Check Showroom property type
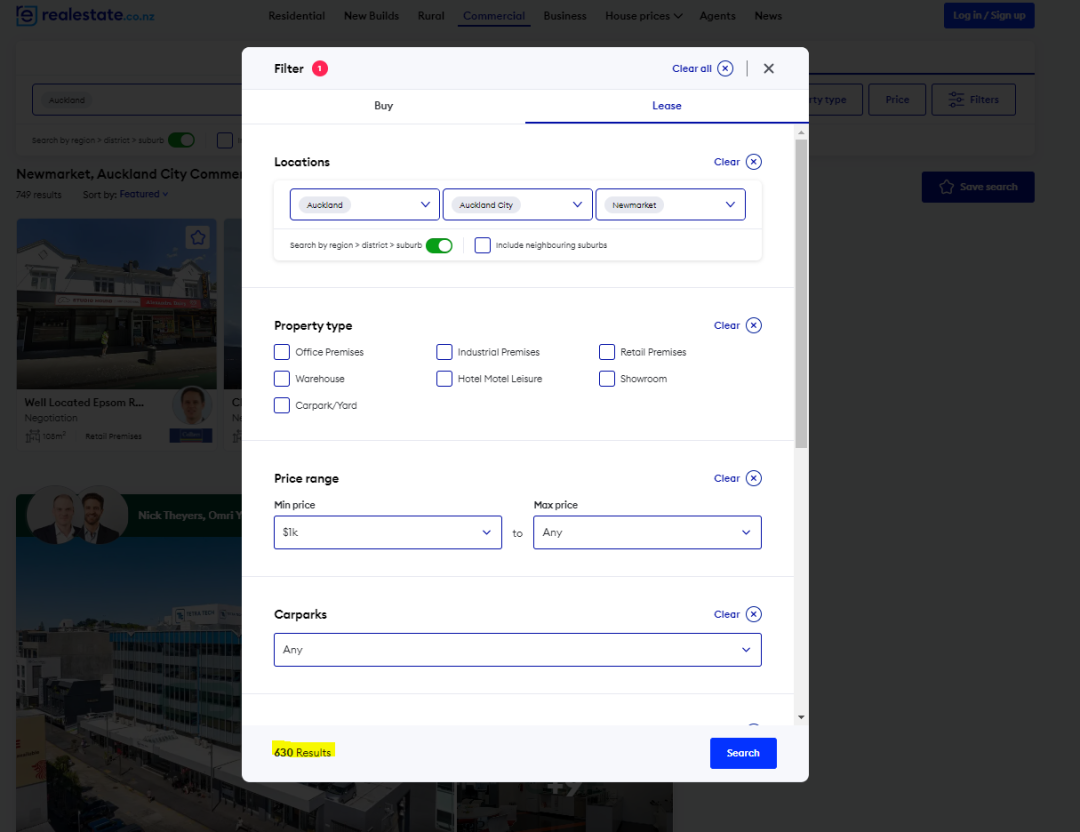 [607, 379]
